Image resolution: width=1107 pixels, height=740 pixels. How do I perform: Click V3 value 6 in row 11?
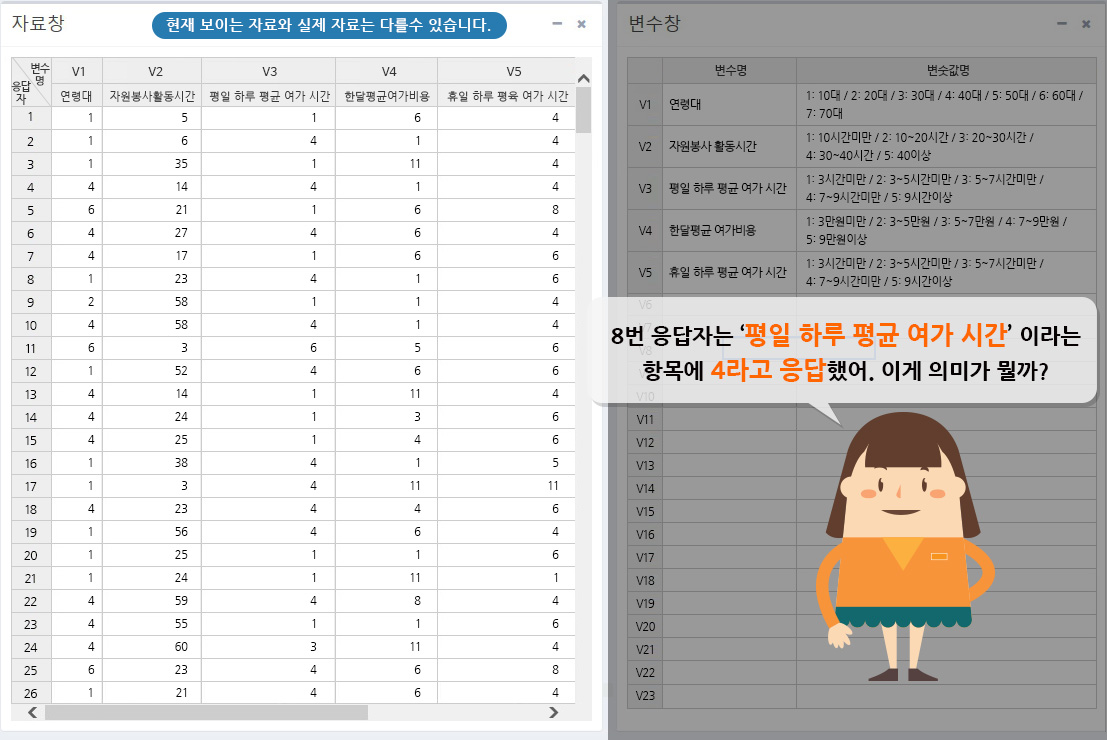(269, 348)
